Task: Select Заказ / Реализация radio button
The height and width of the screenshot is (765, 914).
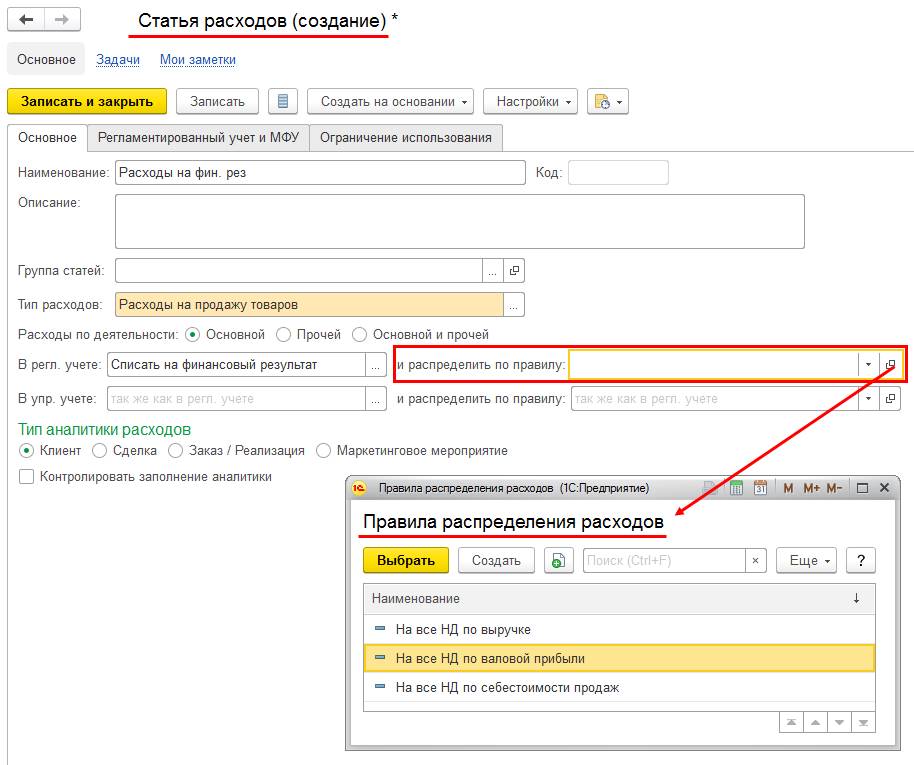Action: pyautogui.click(x=175, y=451)
